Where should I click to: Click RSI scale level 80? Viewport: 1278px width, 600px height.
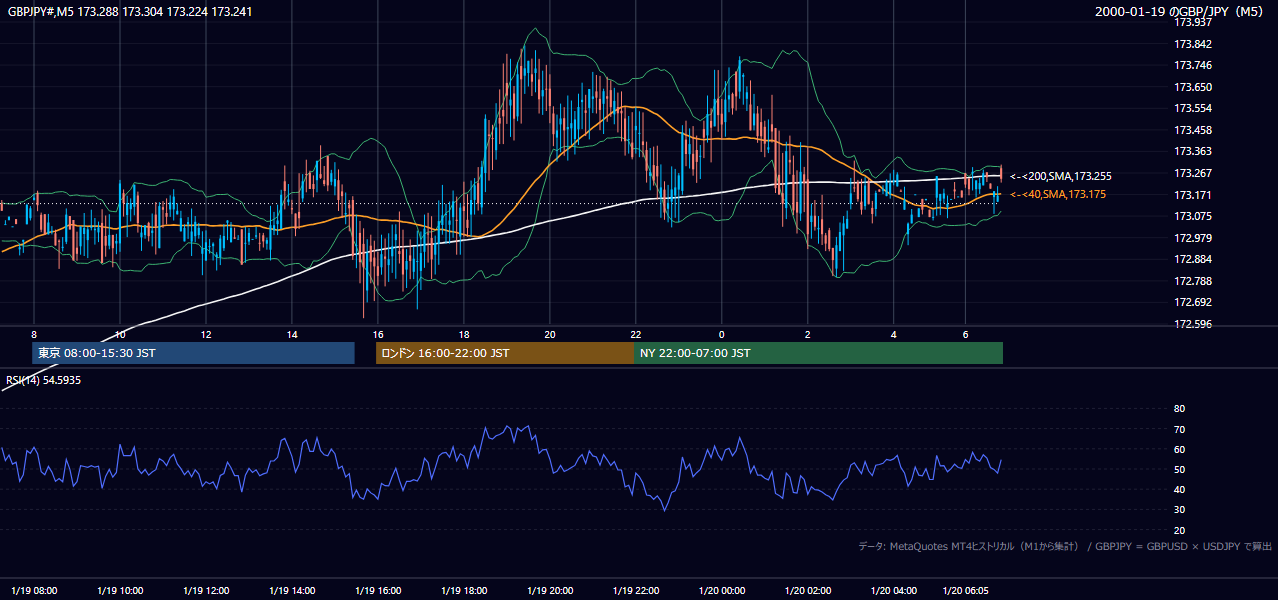(x=1179, y=409)
